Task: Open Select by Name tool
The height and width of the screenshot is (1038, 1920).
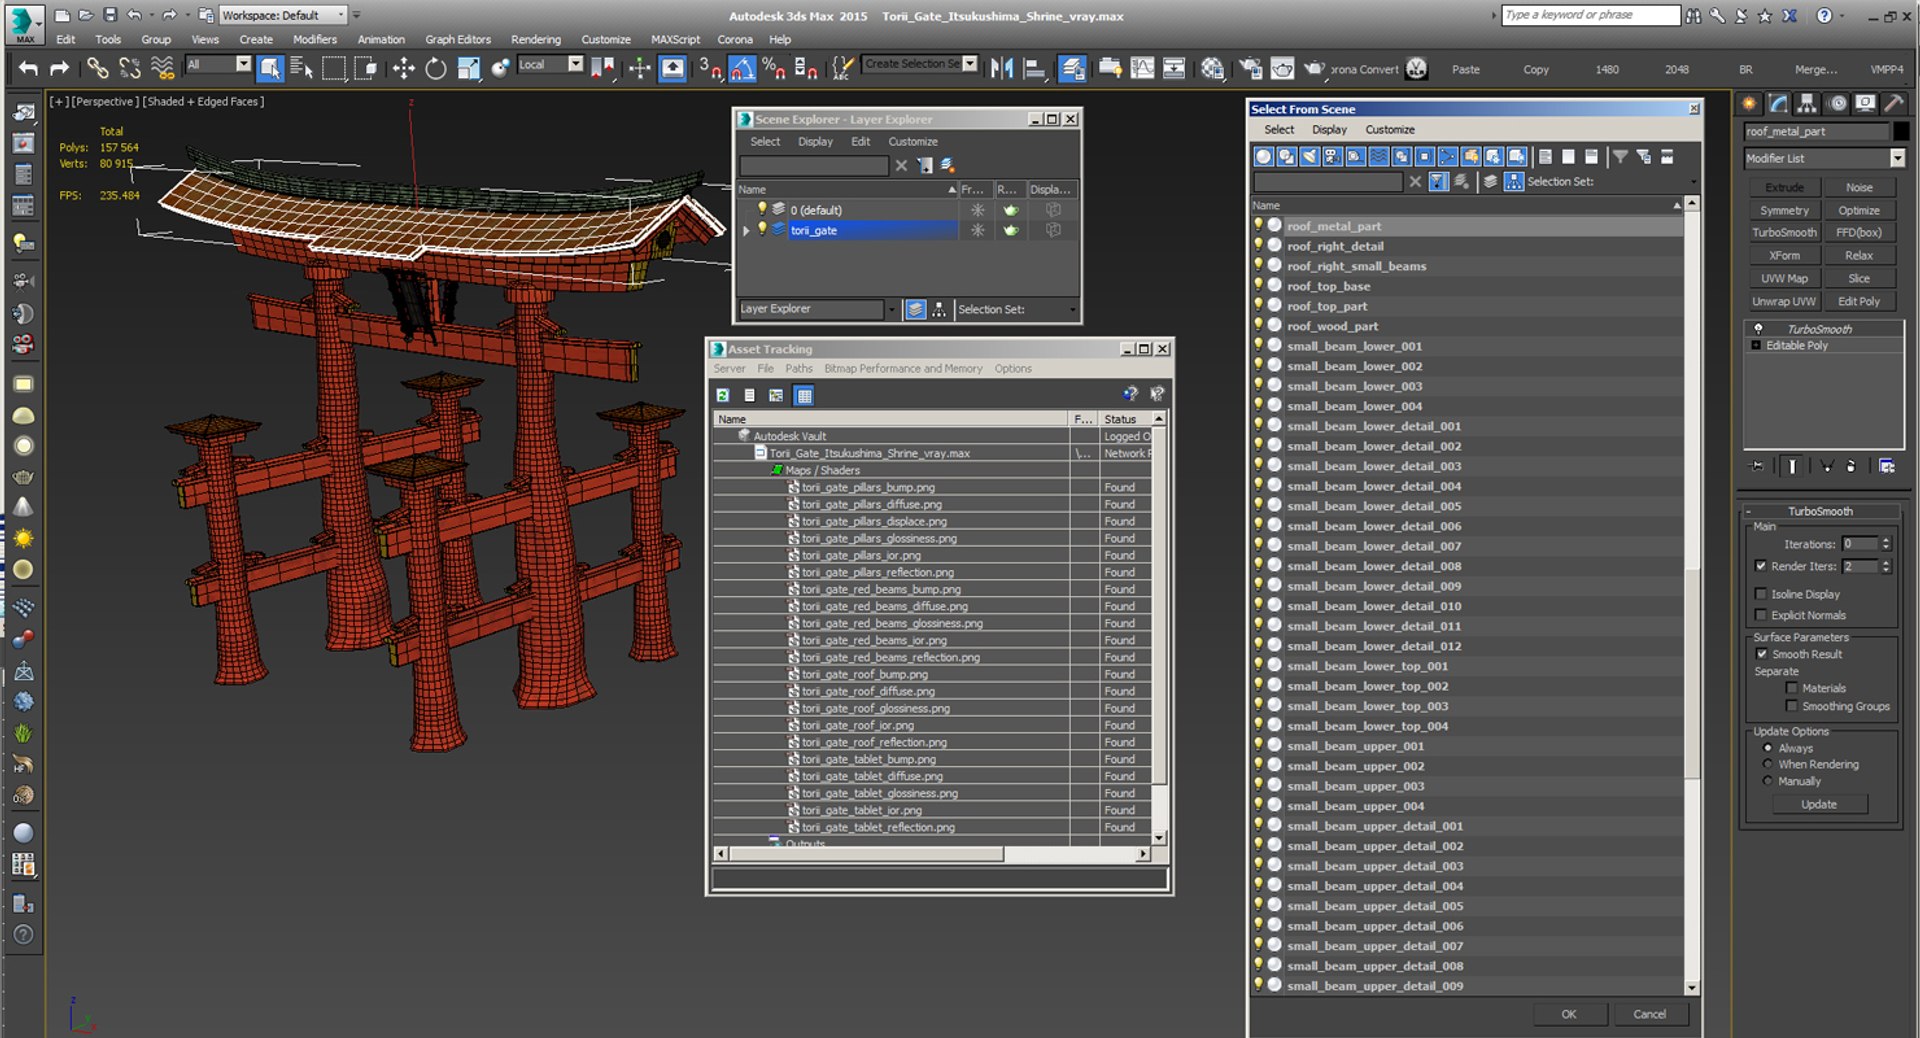Action: tap(301, 68)
